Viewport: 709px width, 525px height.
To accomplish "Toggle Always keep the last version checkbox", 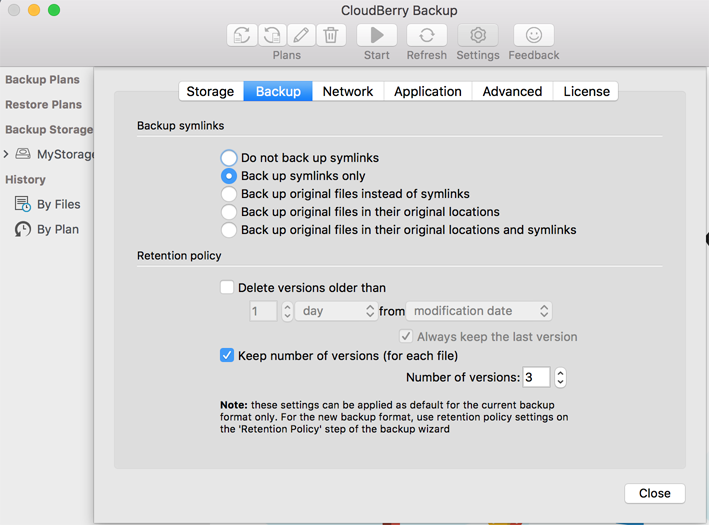I will pos(406,336).
